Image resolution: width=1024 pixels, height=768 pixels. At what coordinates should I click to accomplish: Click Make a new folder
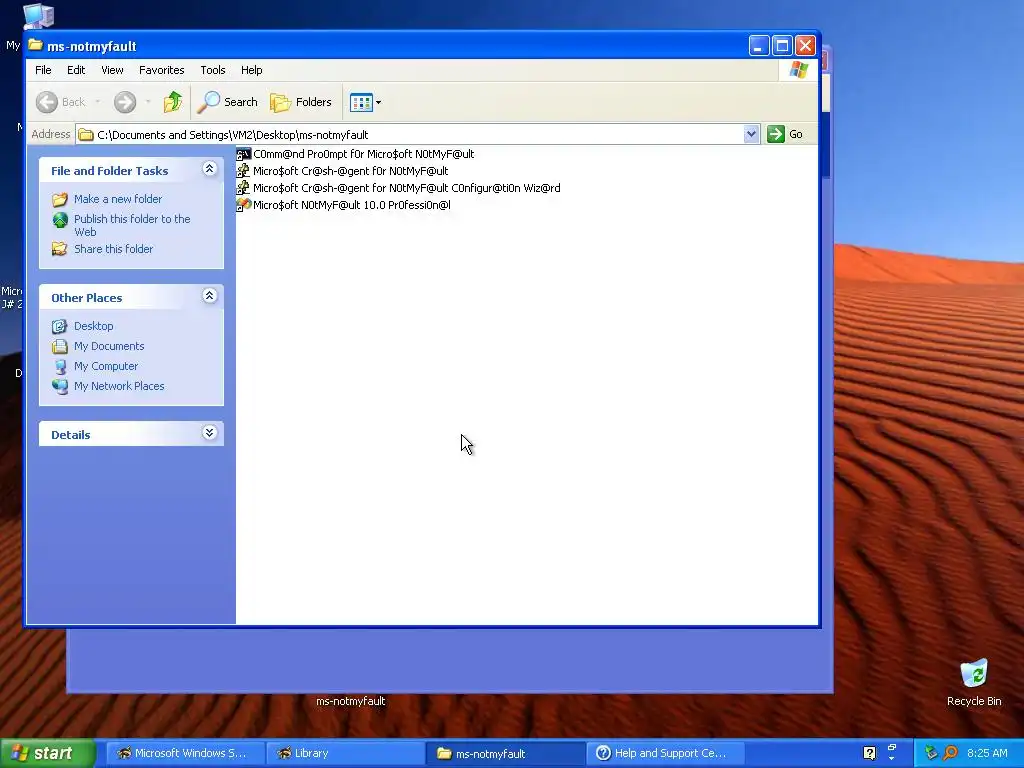tap(118, 199)
